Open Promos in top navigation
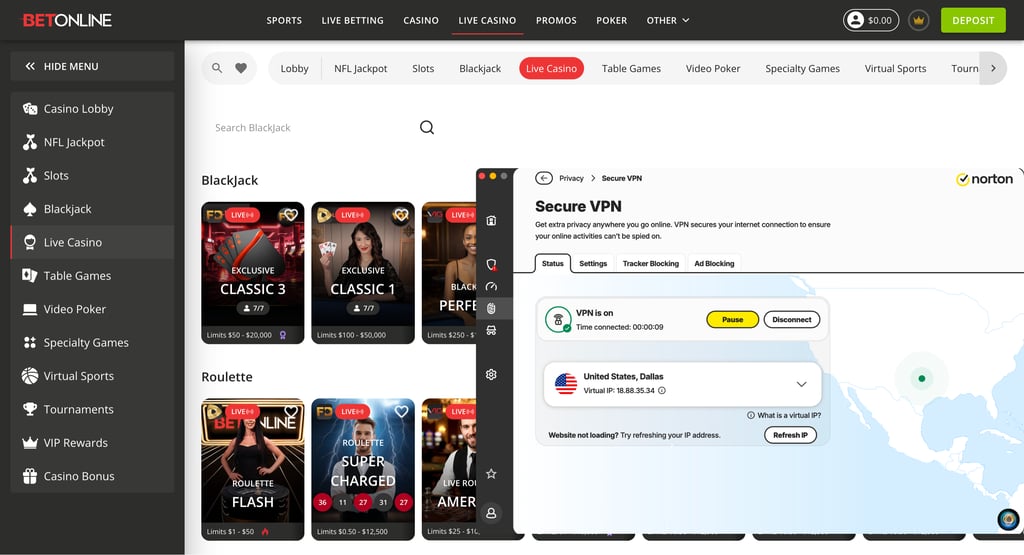The height and width of the screenshot is (555, 1024). click(x=556, y=20)
